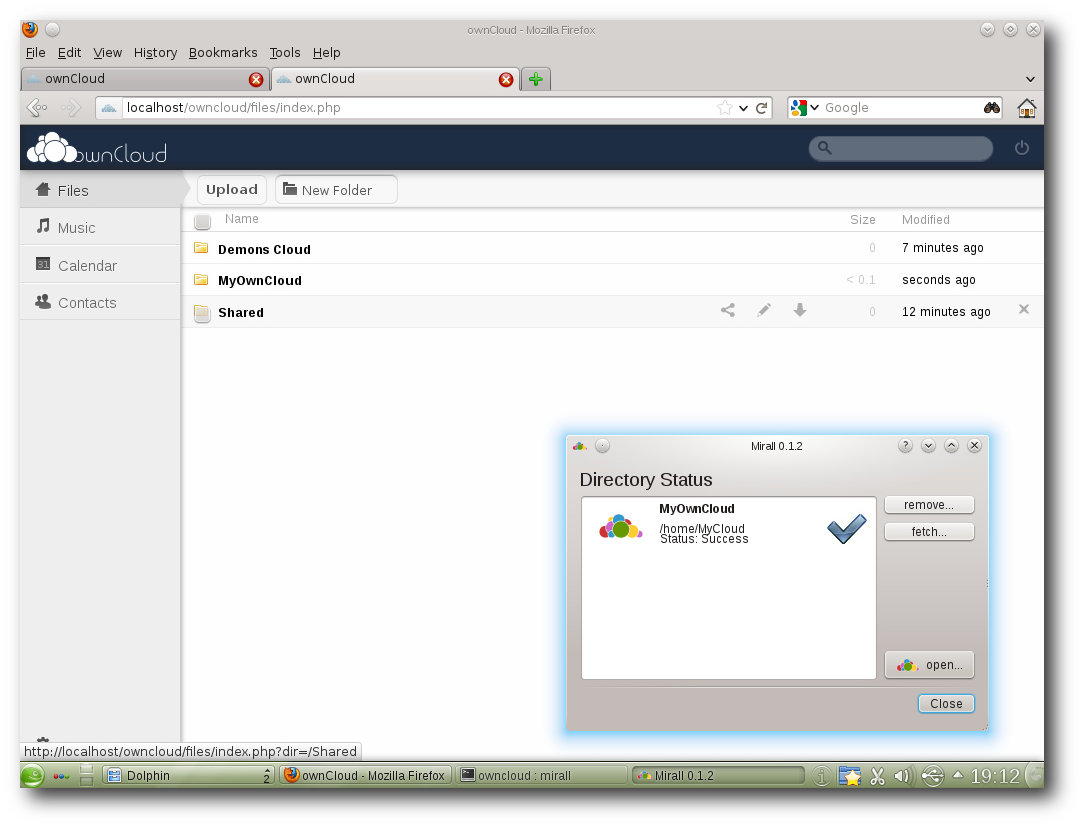Click the network tray icon

click(932, 776)
